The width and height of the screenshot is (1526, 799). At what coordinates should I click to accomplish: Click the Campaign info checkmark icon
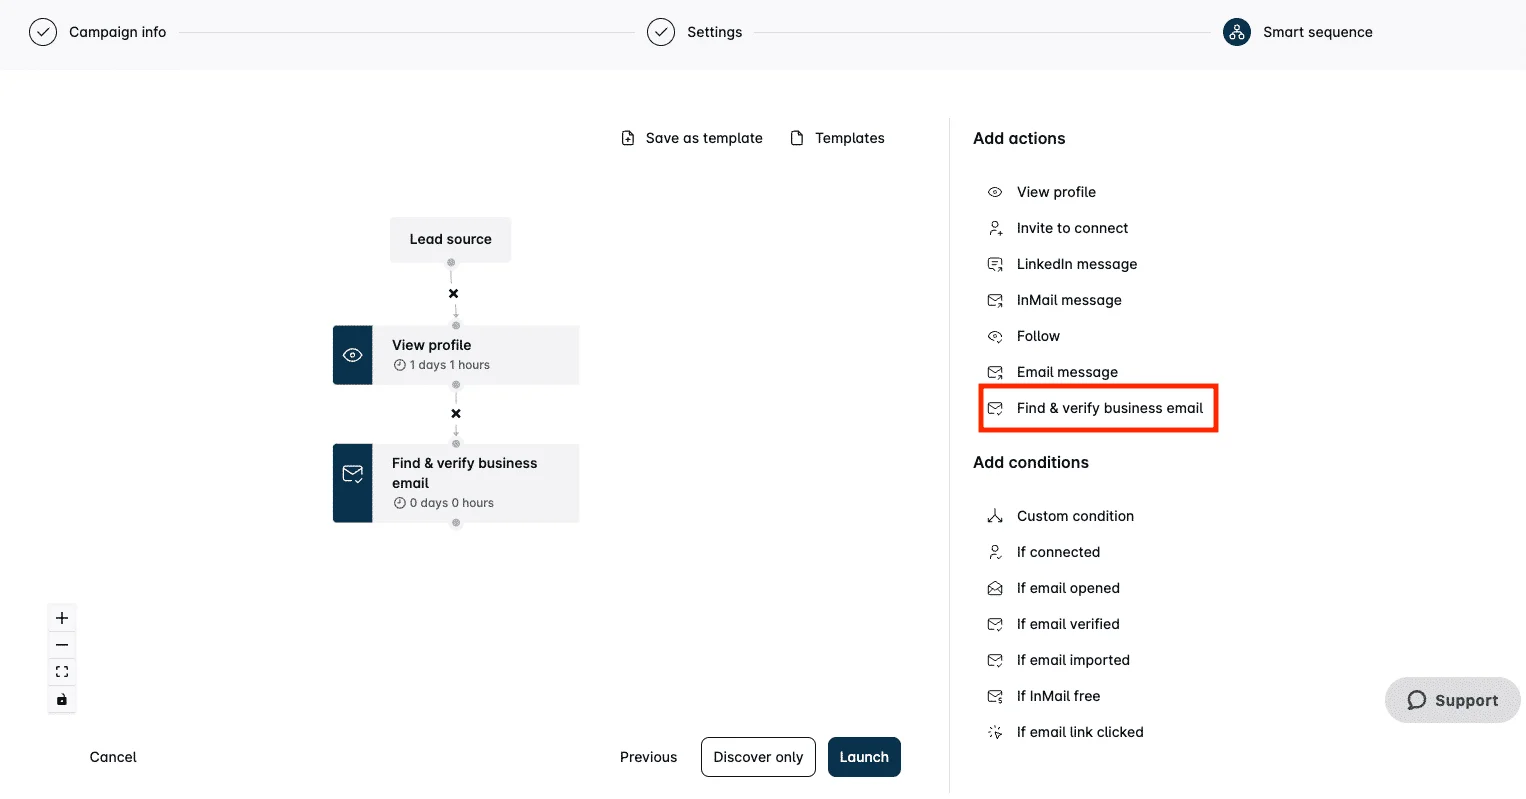click(43, 32)
